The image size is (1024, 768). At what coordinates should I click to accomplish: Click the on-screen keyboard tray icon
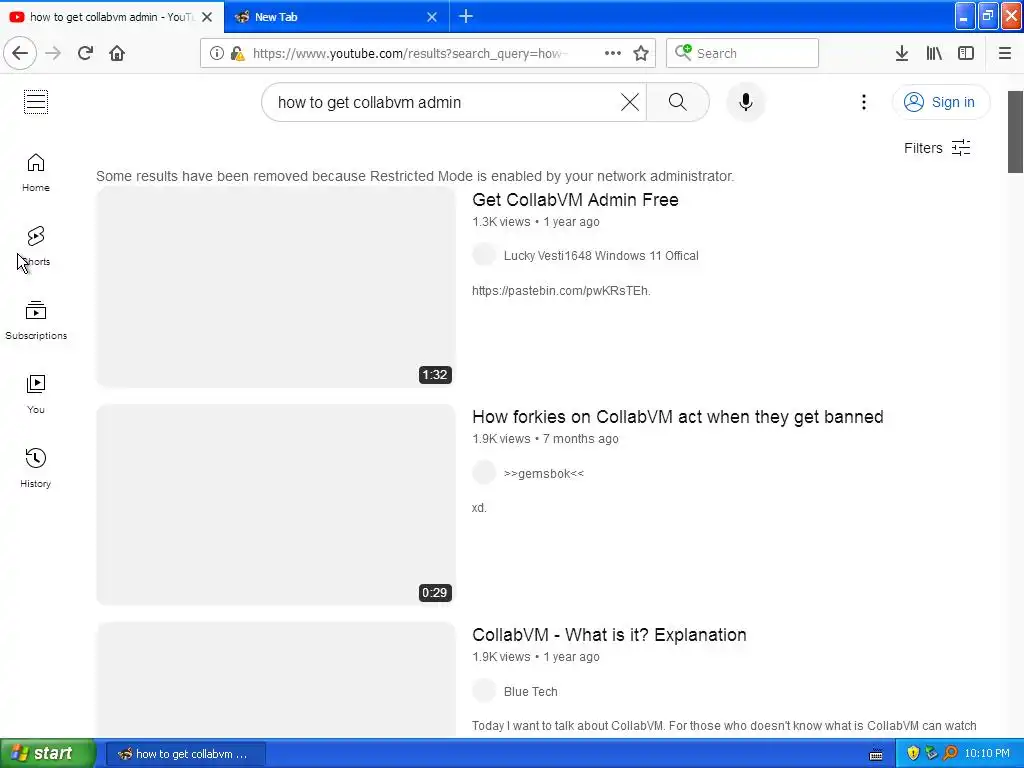[876, 754]
